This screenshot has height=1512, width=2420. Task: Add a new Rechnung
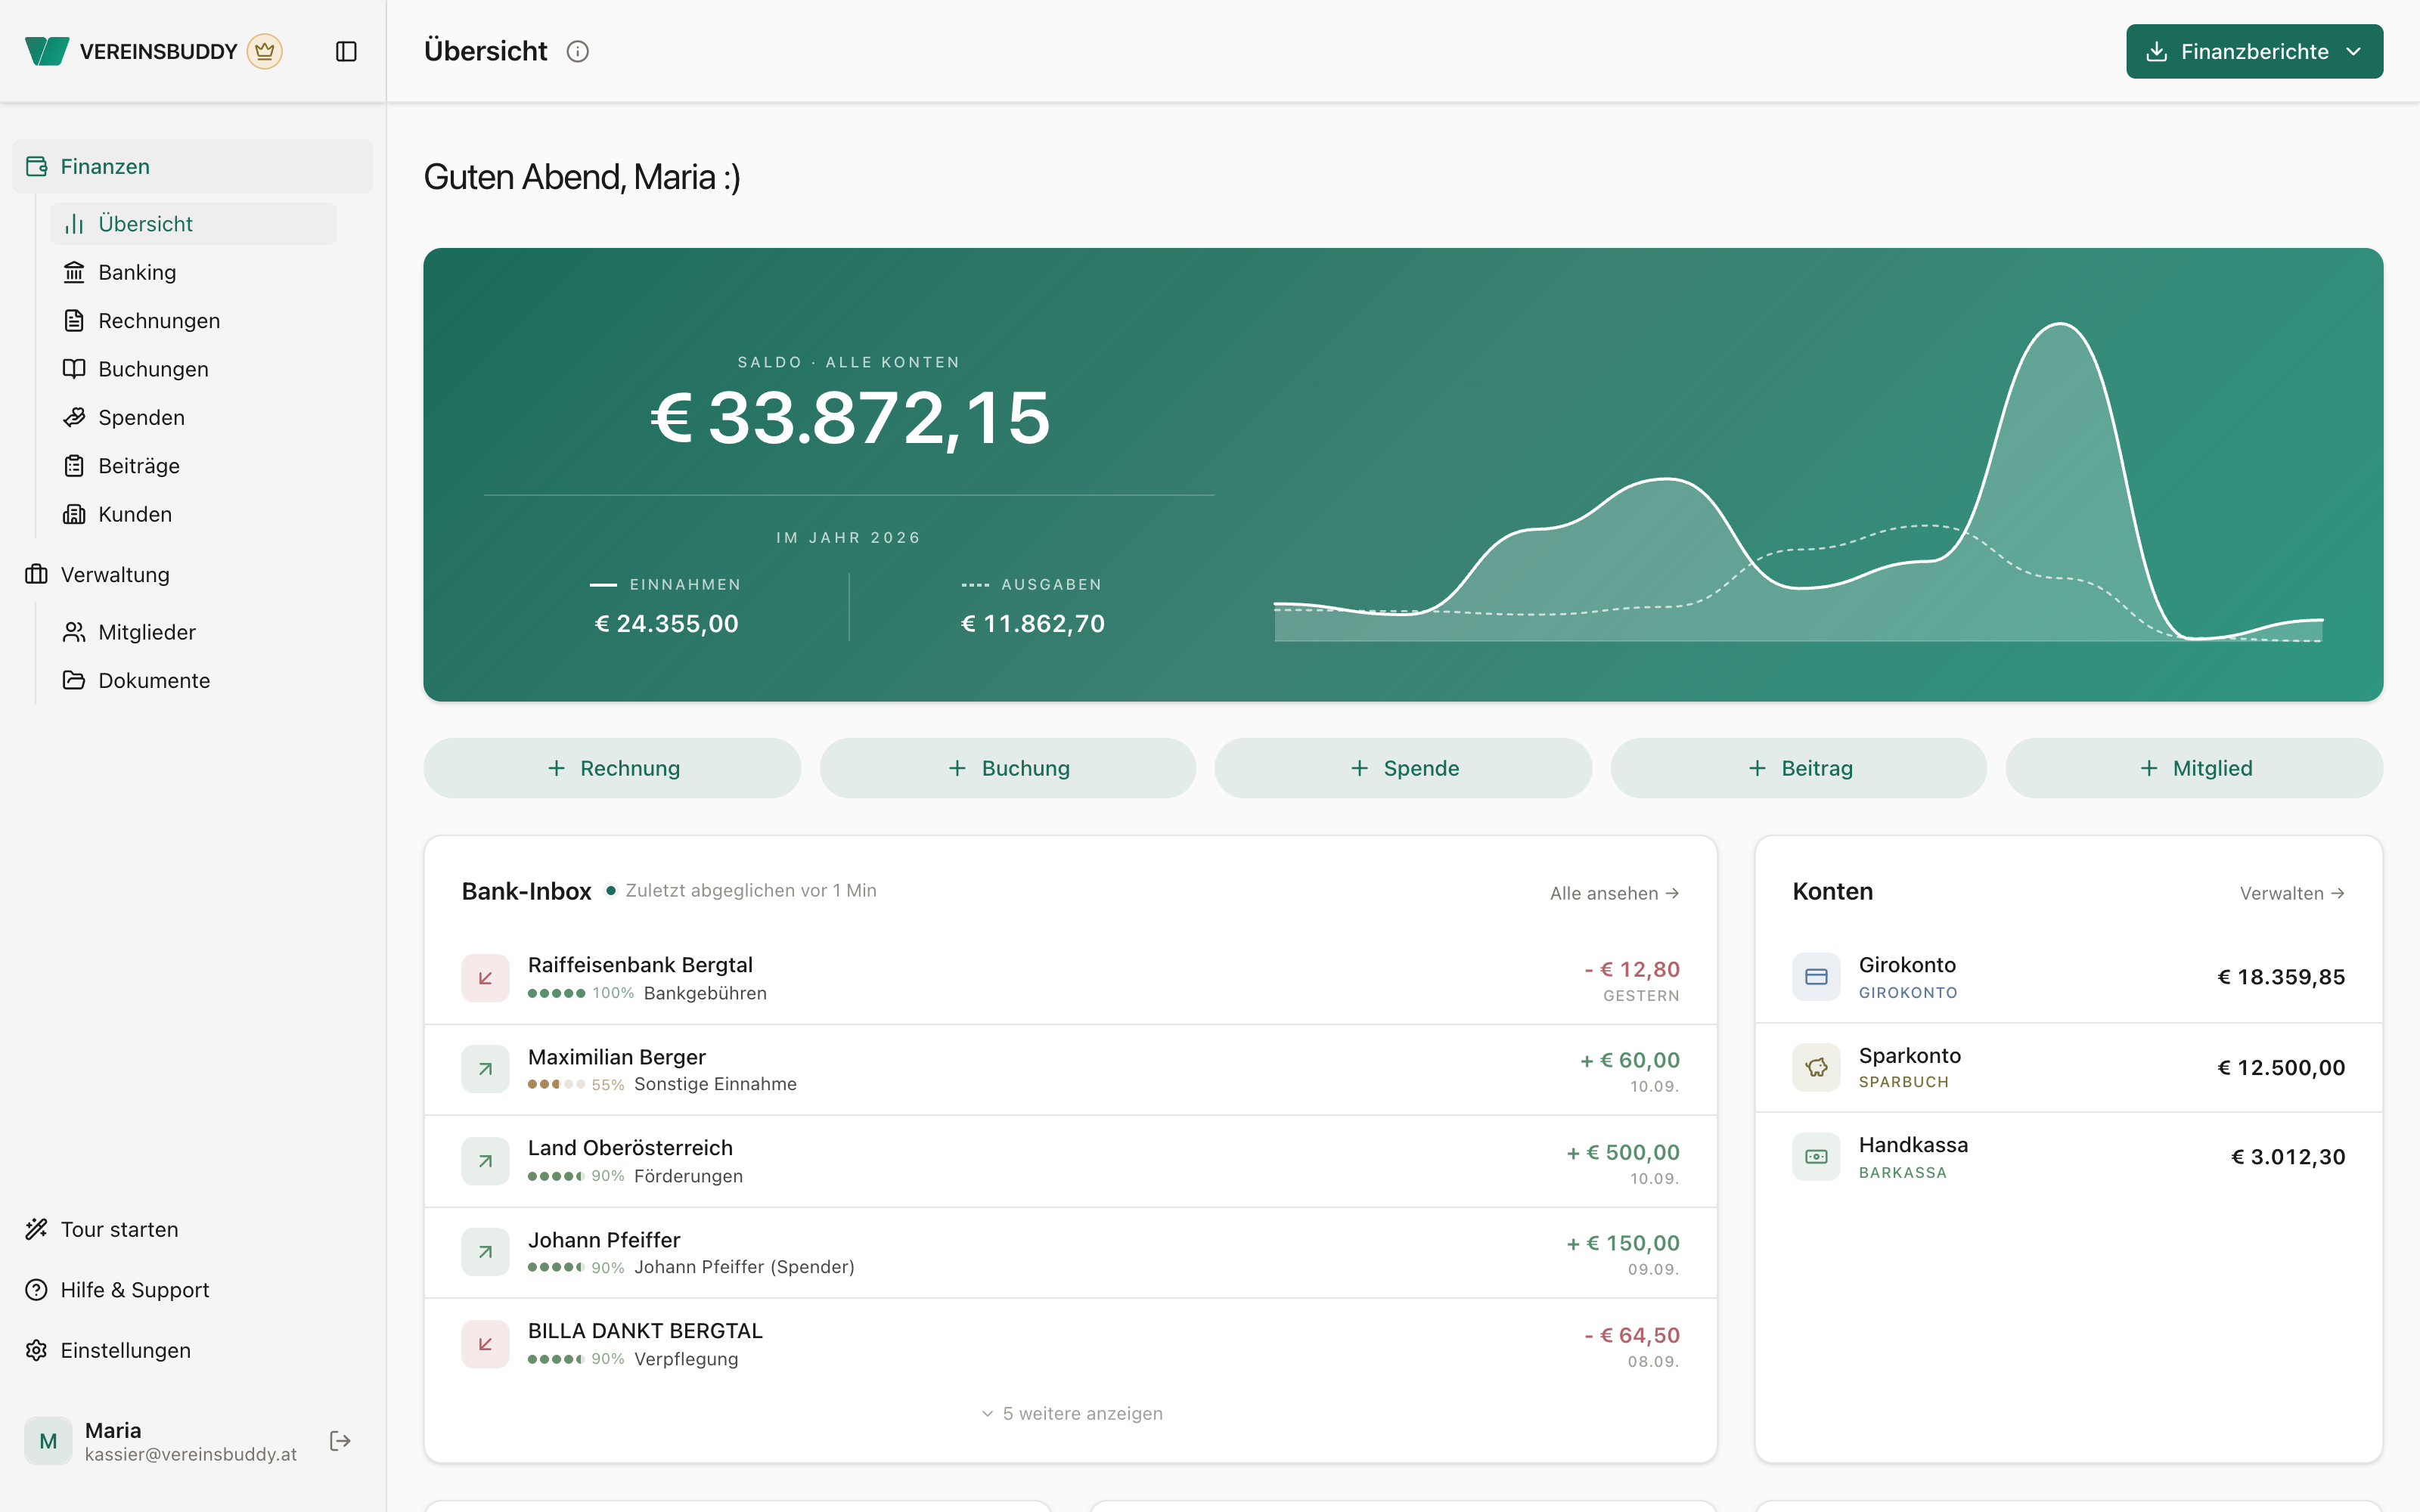tap(612, 768)
